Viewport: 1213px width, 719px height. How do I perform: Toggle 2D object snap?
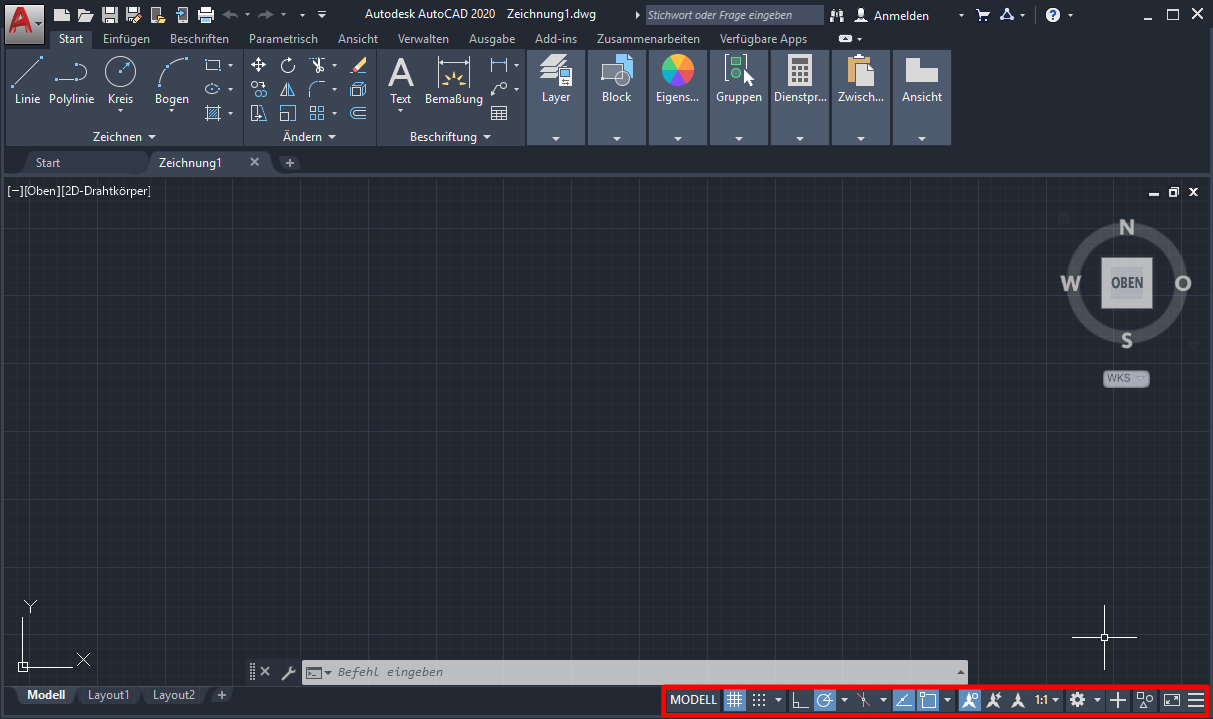[928, 700]
